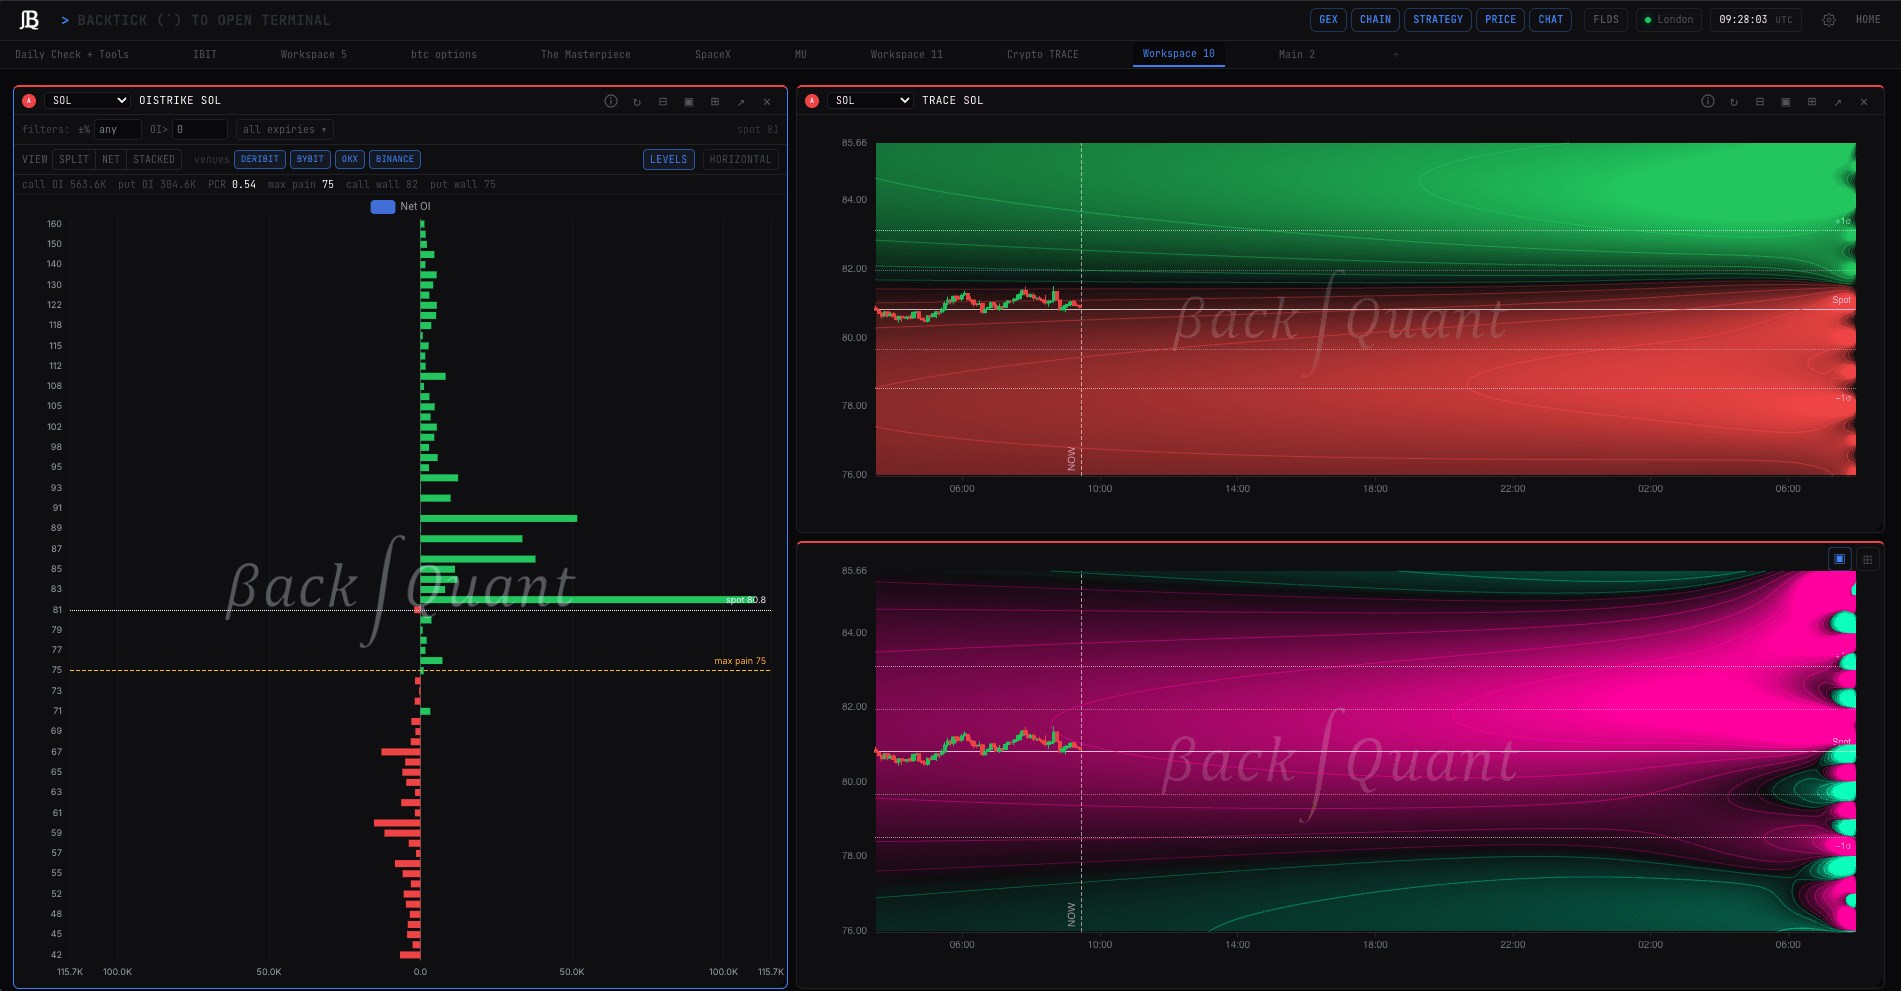Open the London session selector
This screenshot has height=991, width=1901.
[x=1669, y=20]
